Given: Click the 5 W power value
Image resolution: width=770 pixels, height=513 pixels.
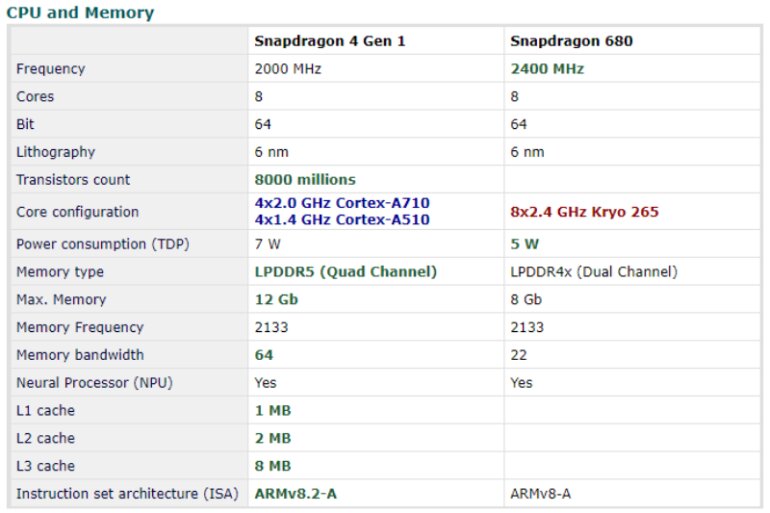Looking at the screenshot, I should 524,244.
